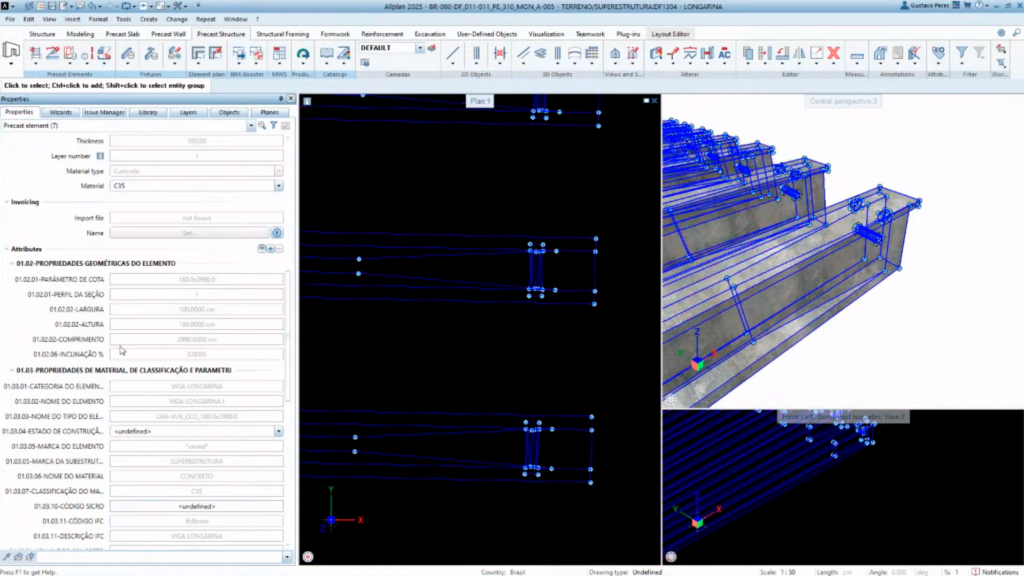Collapse the Attributes section

coord(7,249)
